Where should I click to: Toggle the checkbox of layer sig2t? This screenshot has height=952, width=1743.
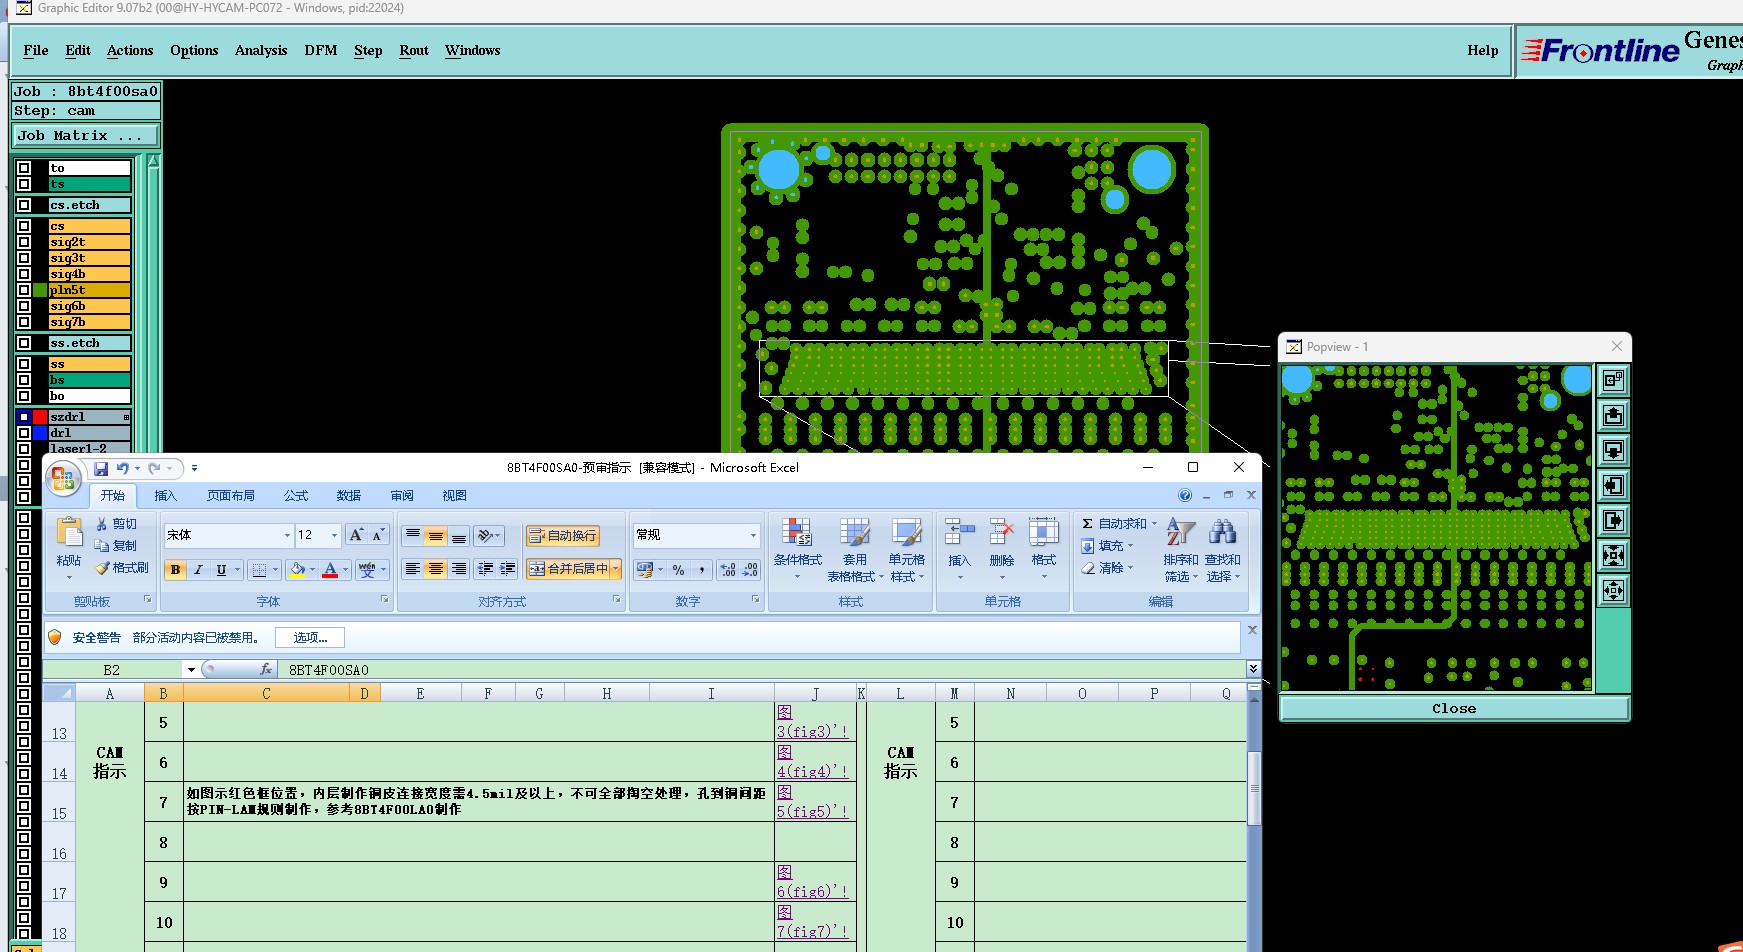[24, 242]
